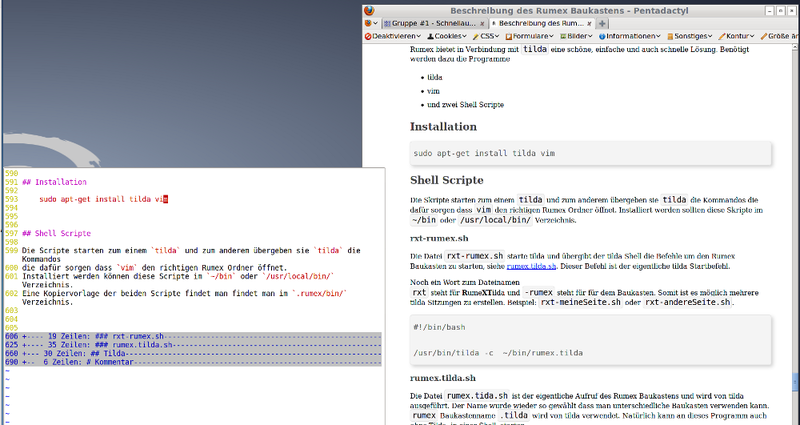Open the Kontur toolbar menu
Viewport: 800px width, 425px height.
[x=736, y=36]
